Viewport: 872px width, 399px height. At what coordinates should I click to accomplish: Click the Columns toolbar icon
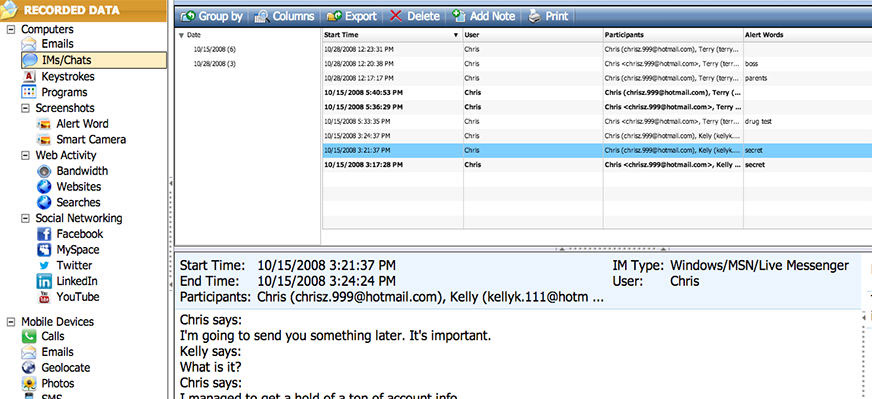point(262,17)
